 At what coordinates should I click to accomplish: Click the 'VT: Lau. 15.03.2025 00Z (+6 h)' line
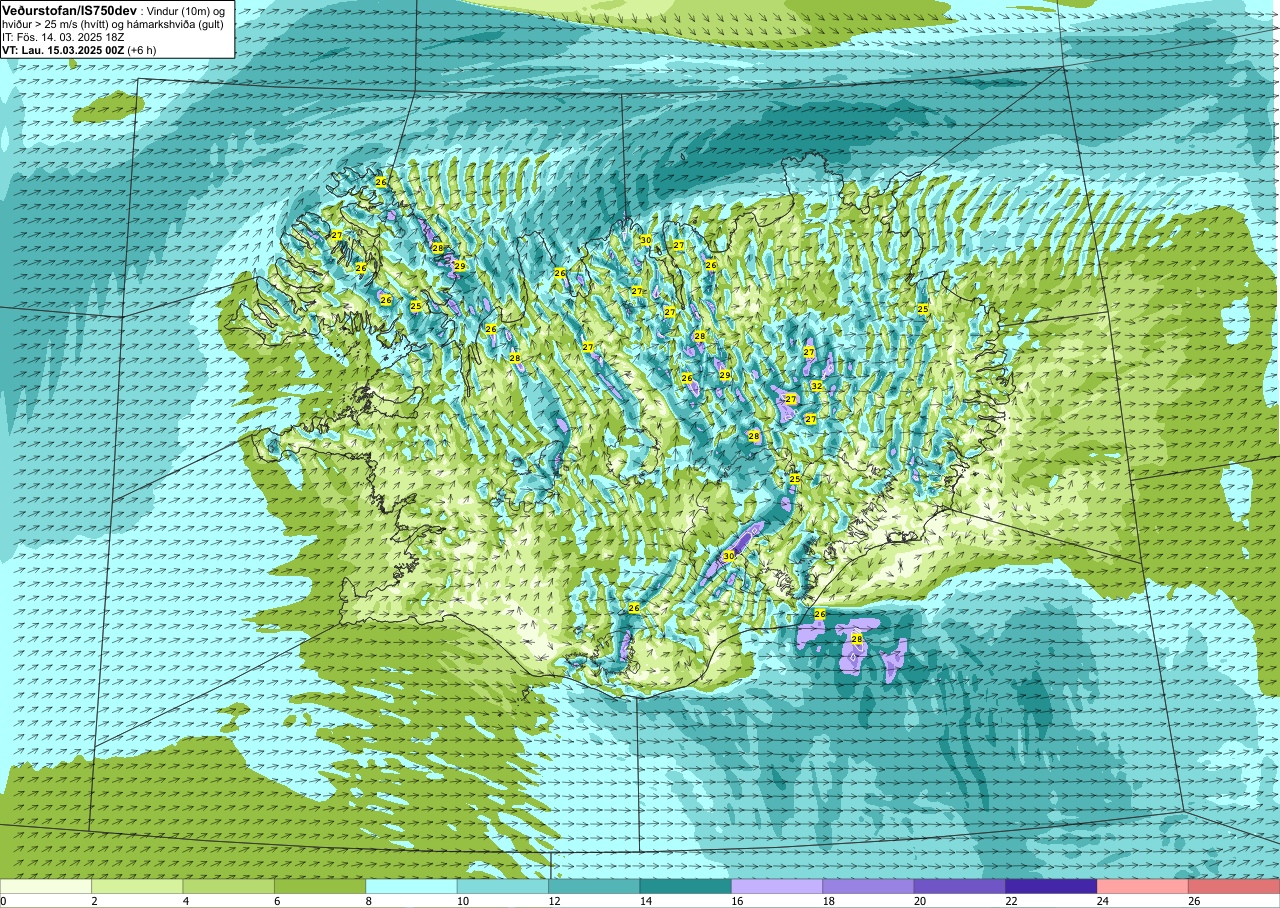78,49
